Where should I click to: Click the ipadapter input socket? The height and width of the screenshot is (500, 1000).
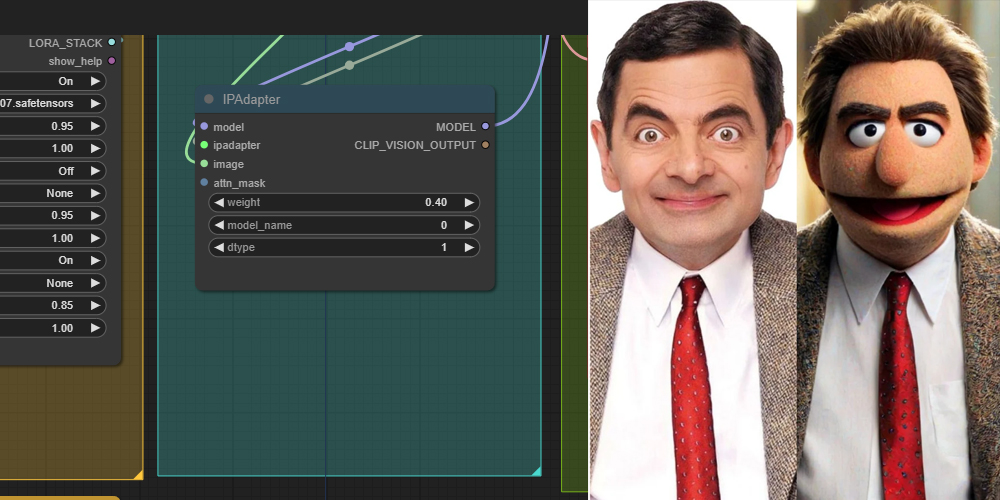204,145
